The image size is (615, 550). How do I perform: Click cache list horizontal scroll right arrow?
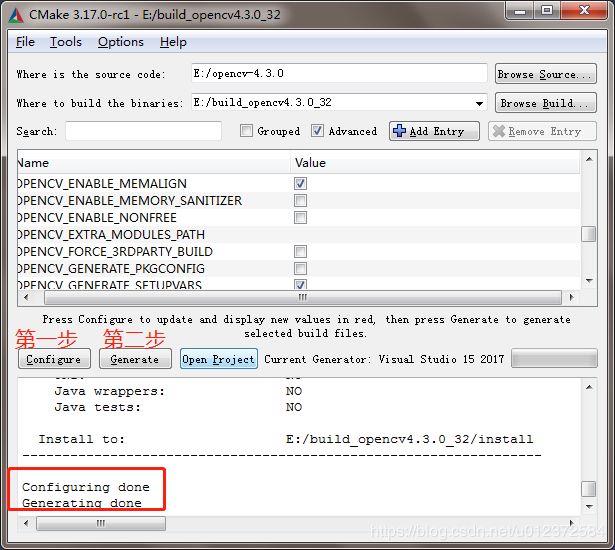pyautogui.click(x=571, y=297)
